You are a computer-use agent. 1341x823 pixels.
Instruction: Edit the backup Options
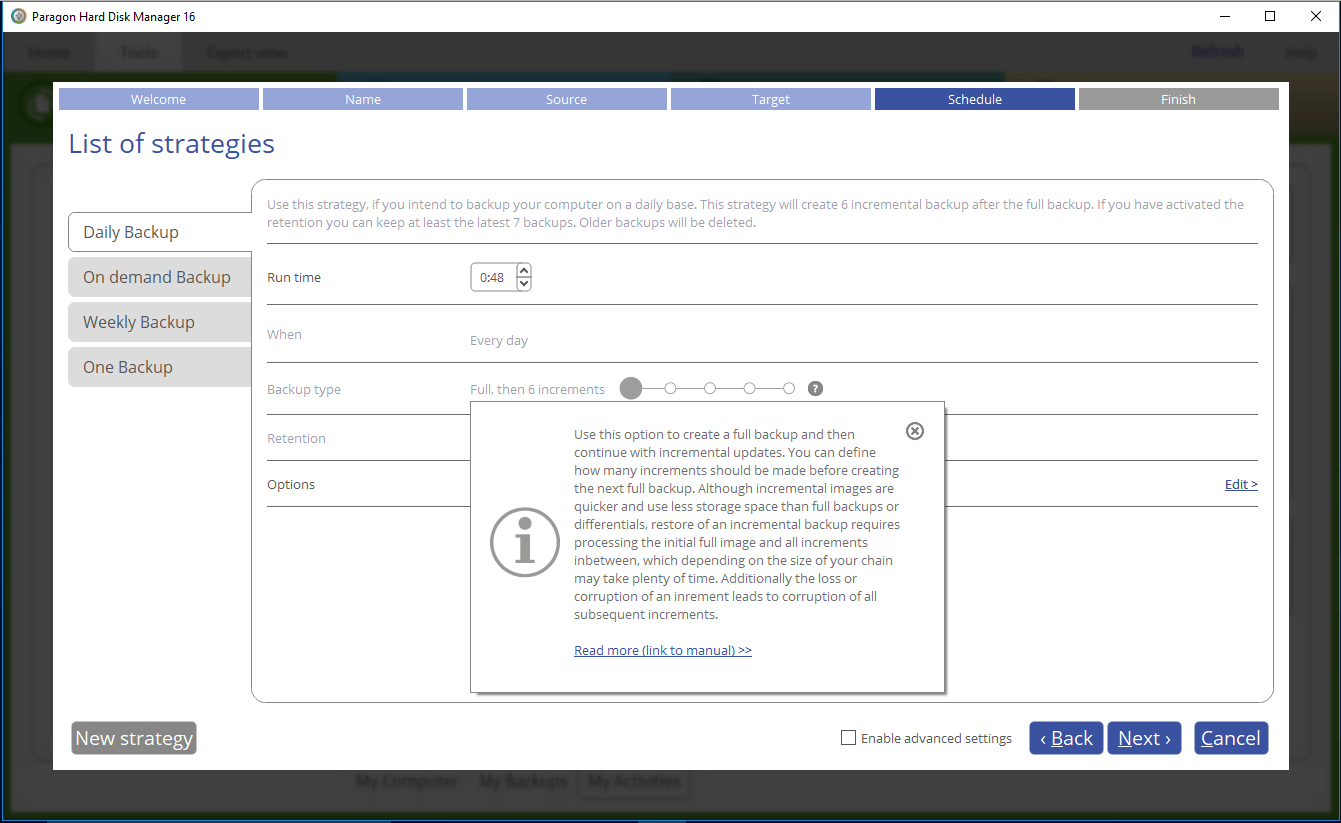tap(1240, 484)
